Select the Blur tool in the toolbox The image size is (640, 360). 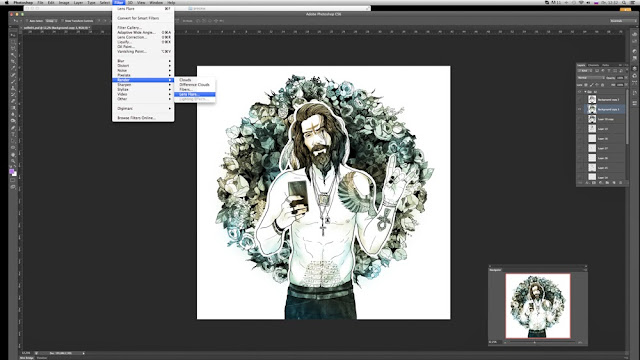pos(13,115)
